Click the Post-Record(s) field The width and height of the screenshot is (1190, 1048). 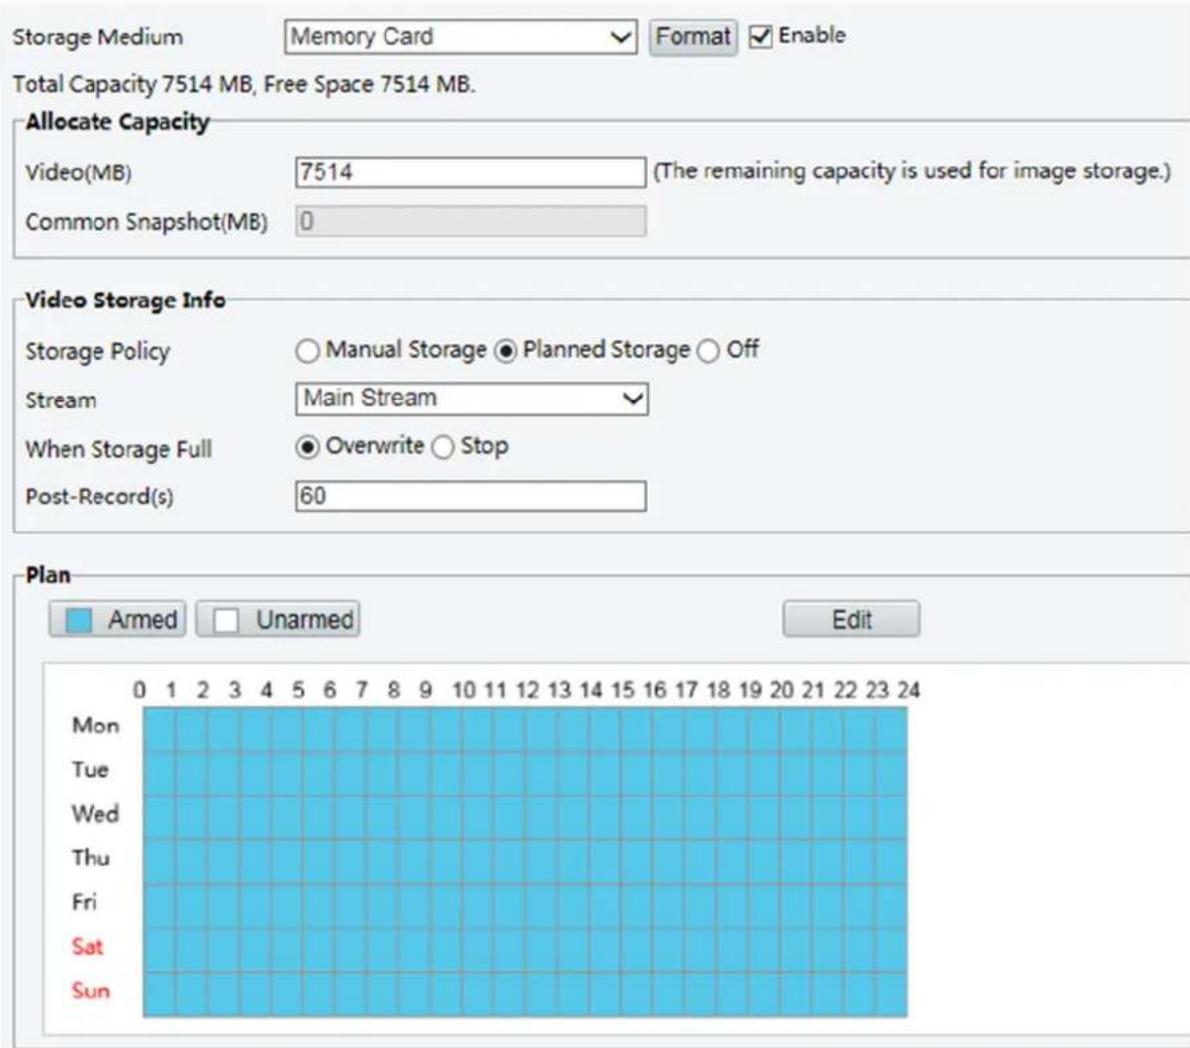point(471,496)
